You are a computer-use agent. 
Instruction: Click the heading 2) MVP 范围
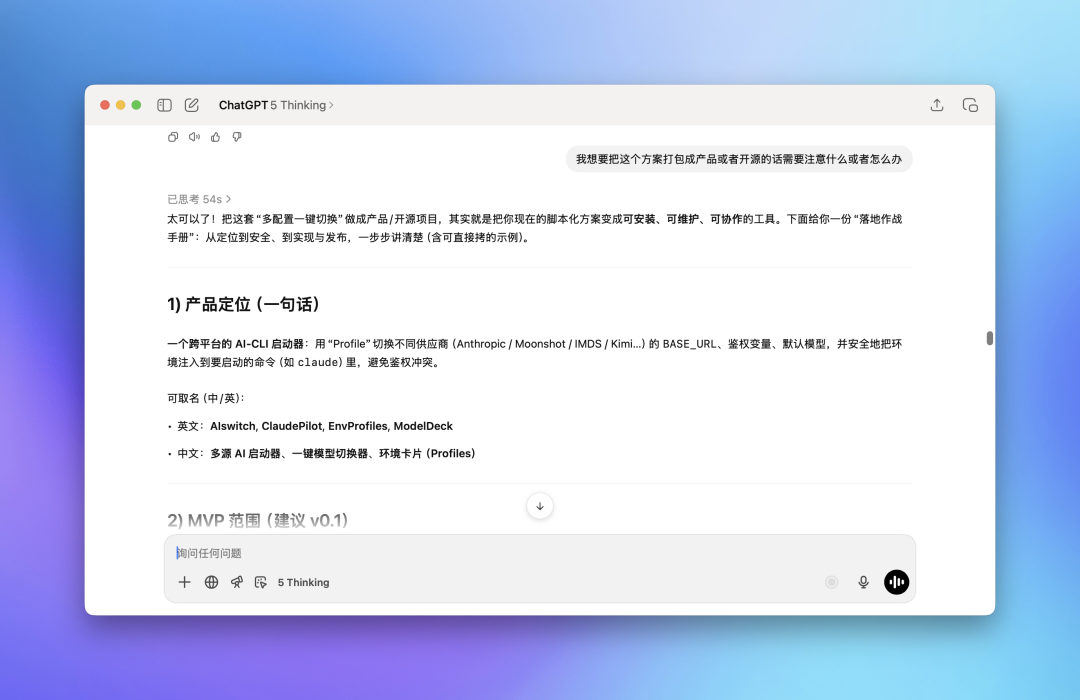[257, 520]
